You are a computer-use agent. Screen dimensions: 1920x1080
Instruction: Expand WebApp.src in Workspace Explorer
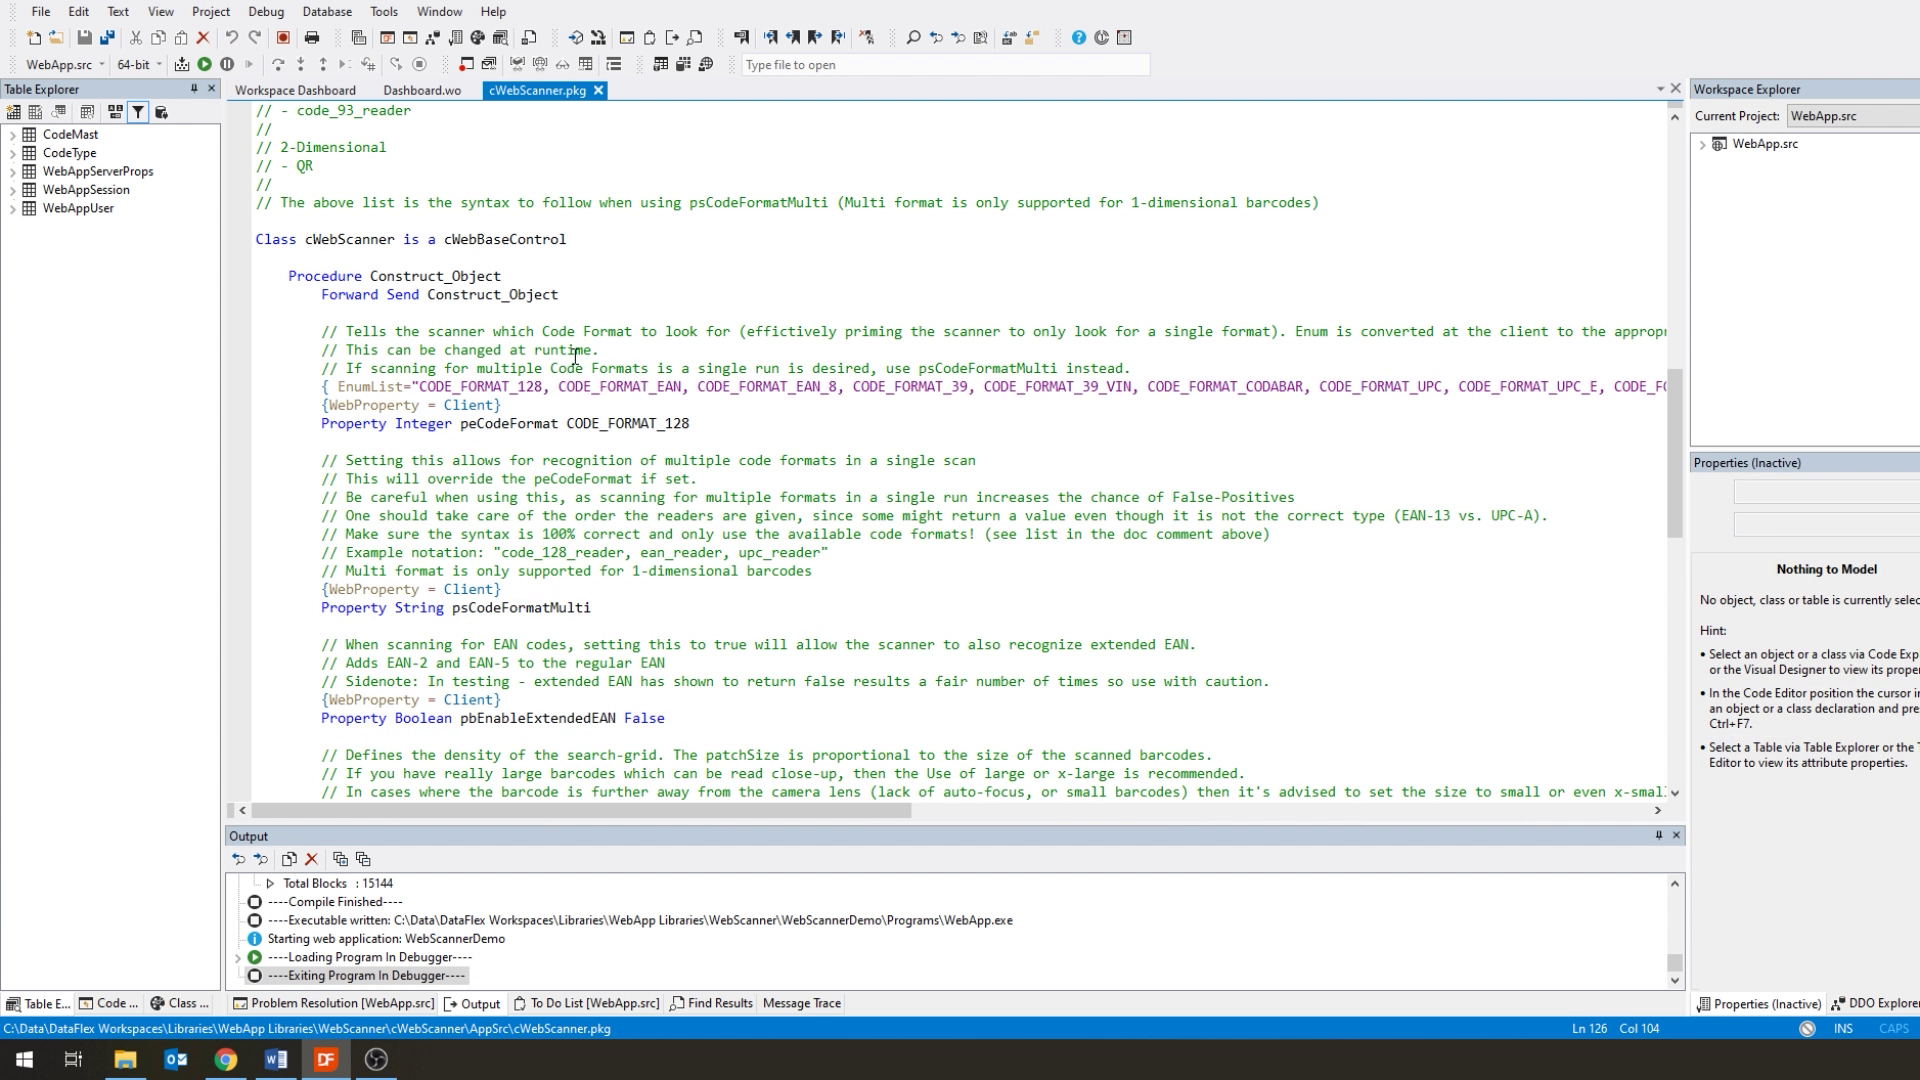pyautogui.click(x=1702, y=144)
